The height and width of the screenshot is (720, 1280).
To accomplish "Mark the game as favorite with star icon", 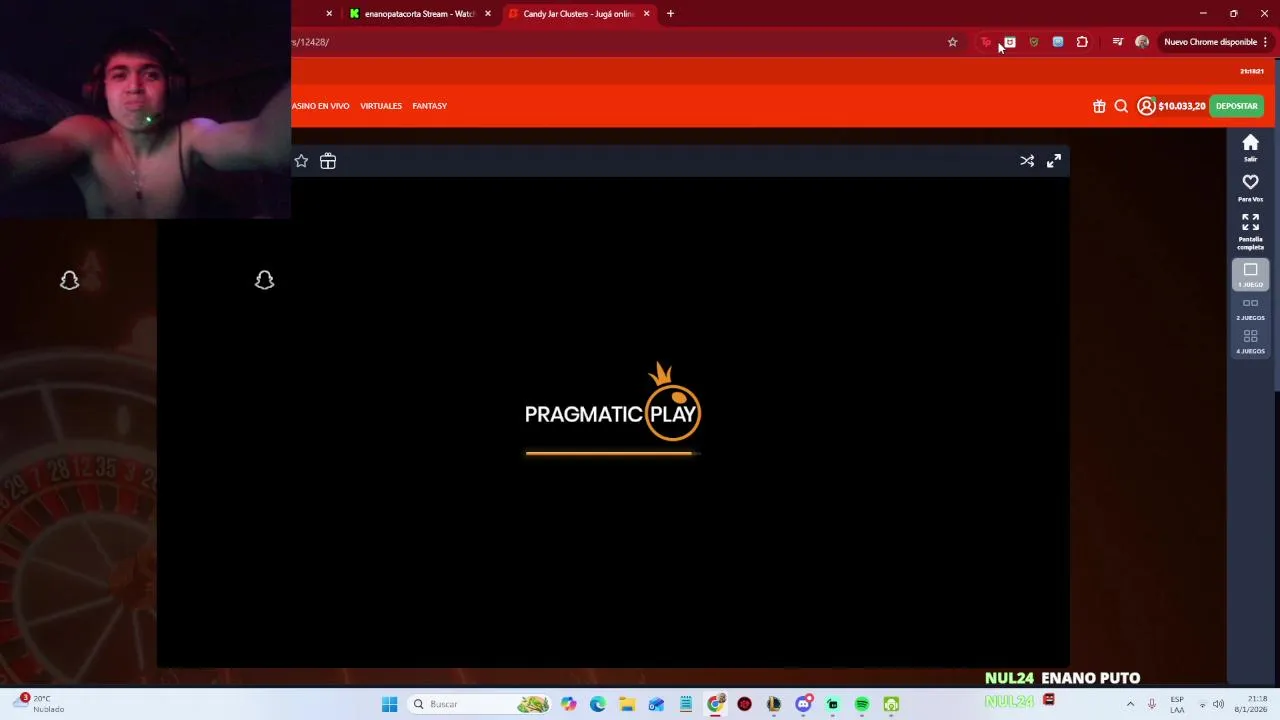I will click(301, 161).
